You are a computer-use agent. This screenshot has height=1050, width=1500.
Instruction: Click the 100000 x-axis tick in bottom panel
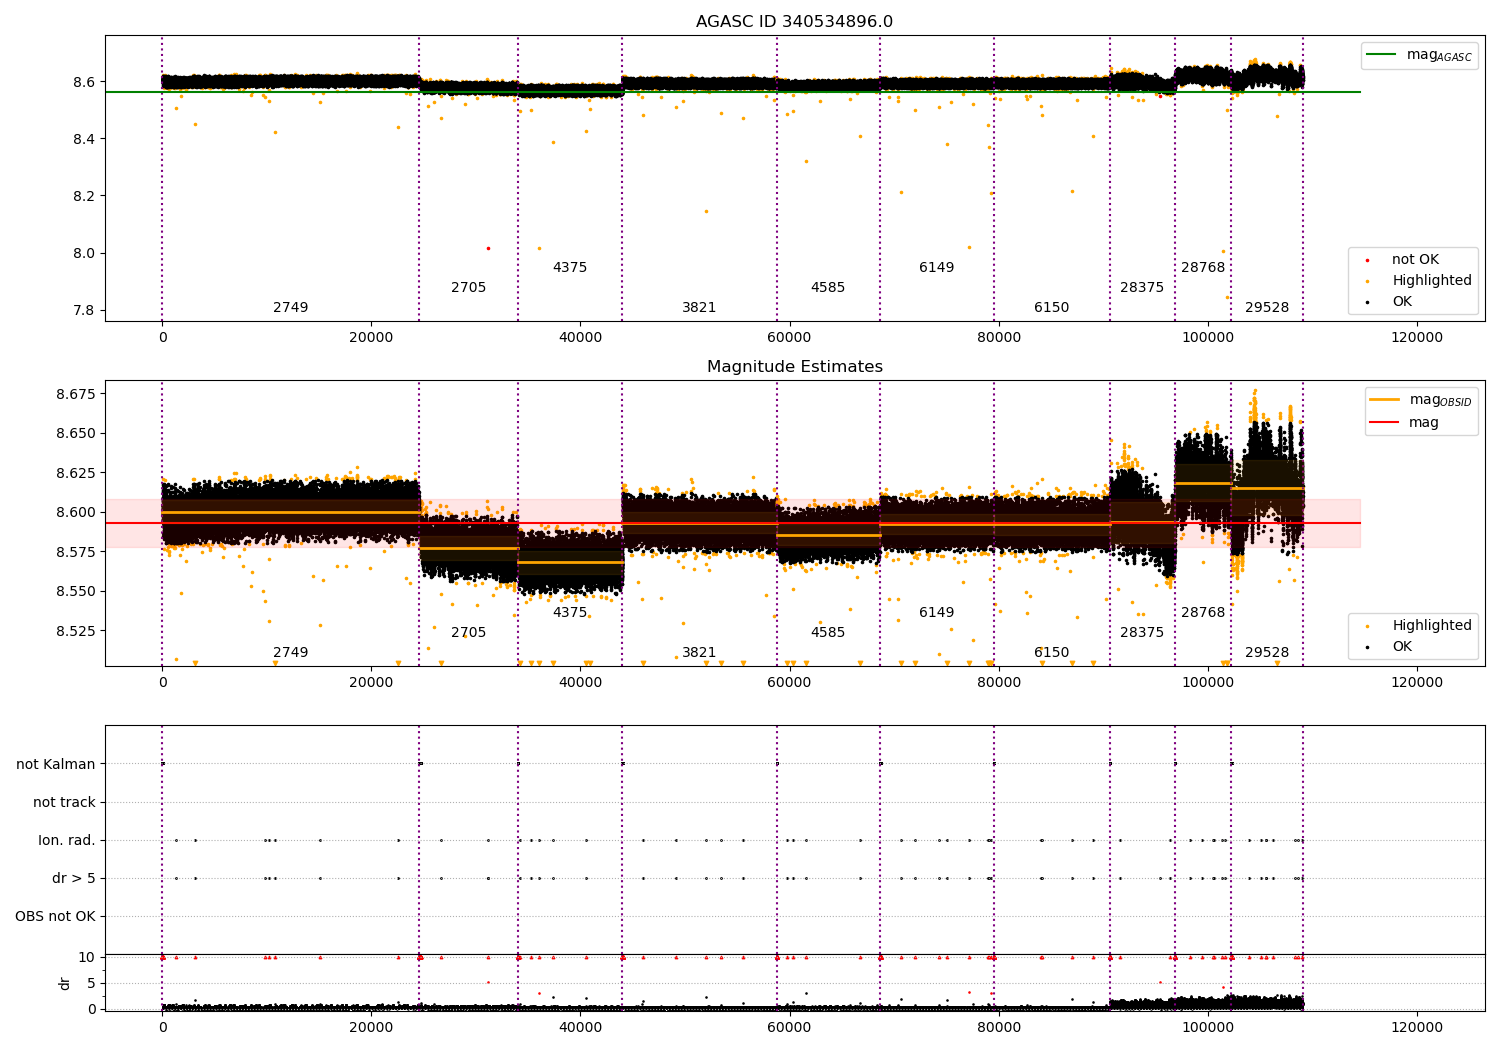(1208, 1028)
